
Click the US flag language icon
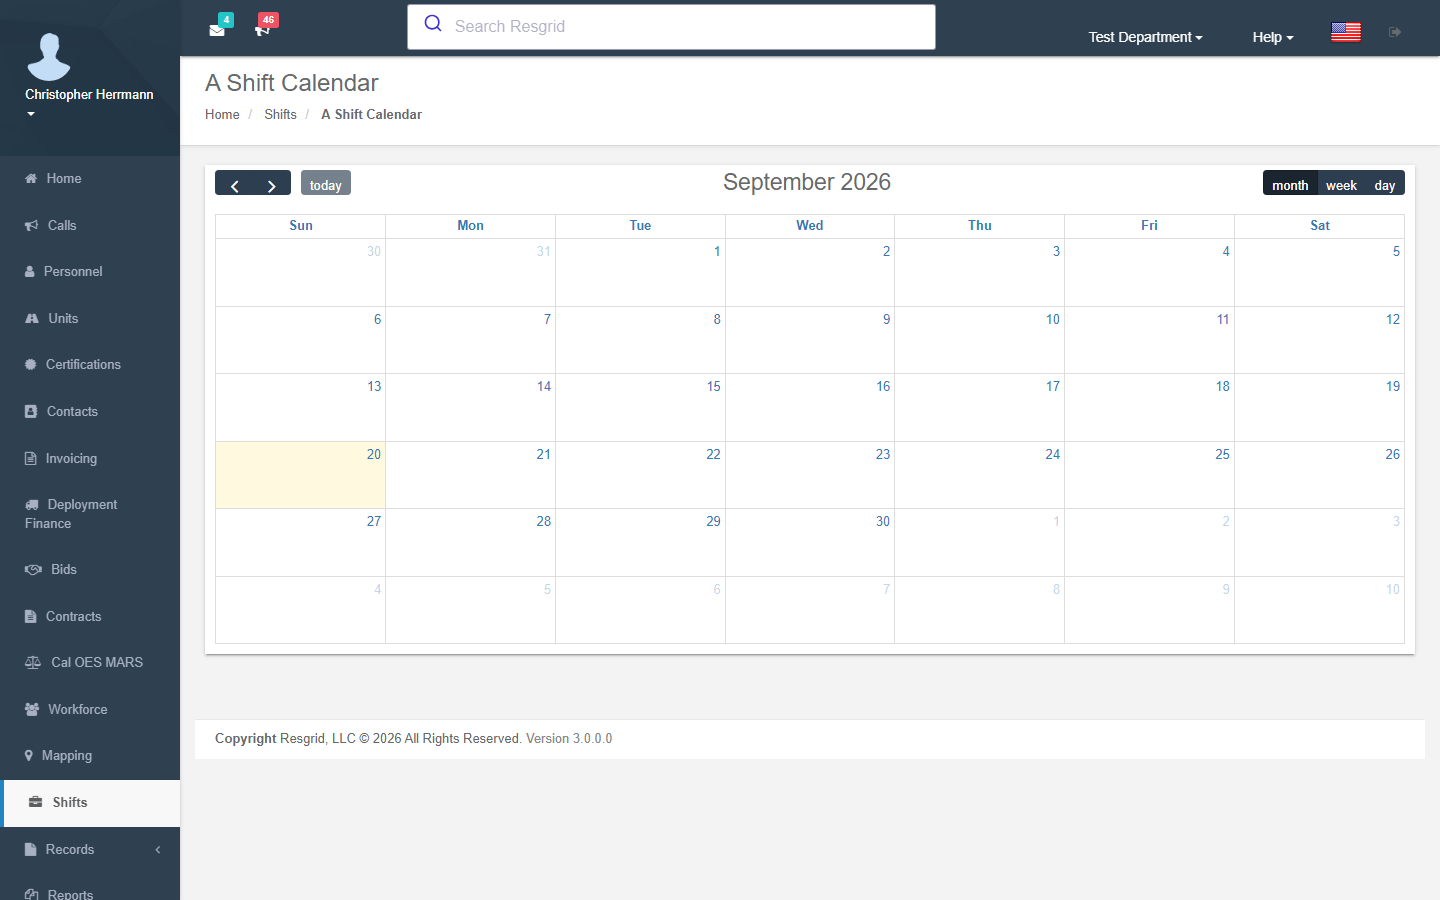tap(1346, 32)
